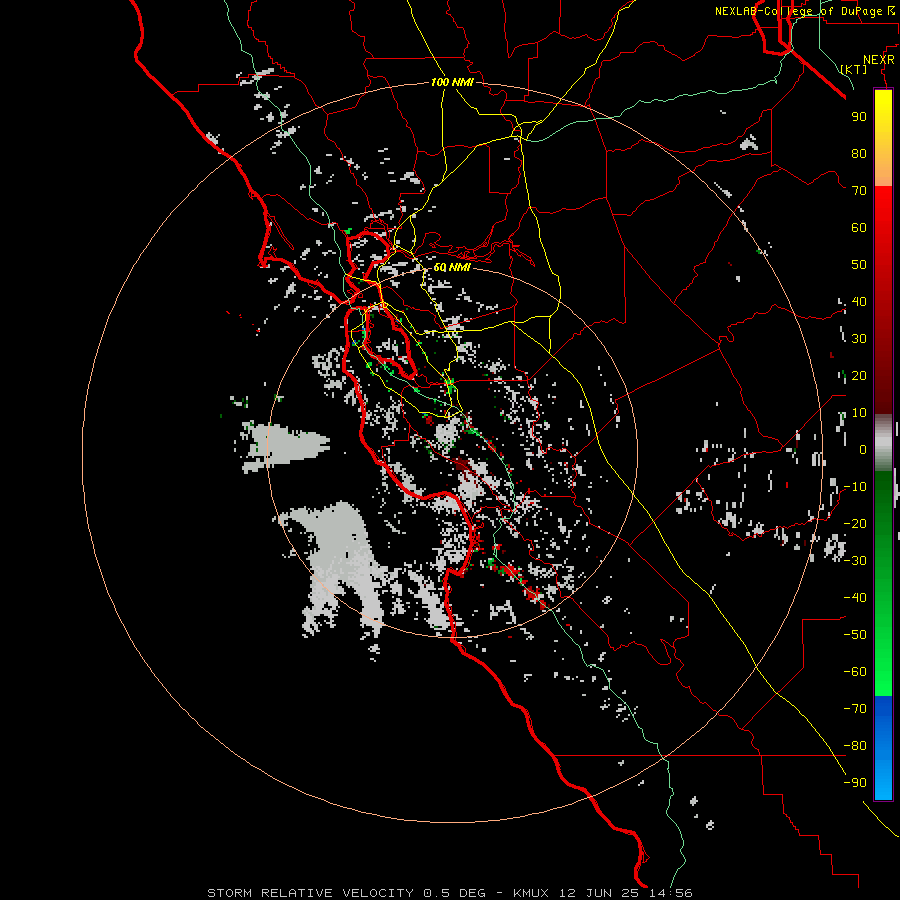Click the -10 value on the velocity scale
Screen dimensions: 900x900
point(855,487)
